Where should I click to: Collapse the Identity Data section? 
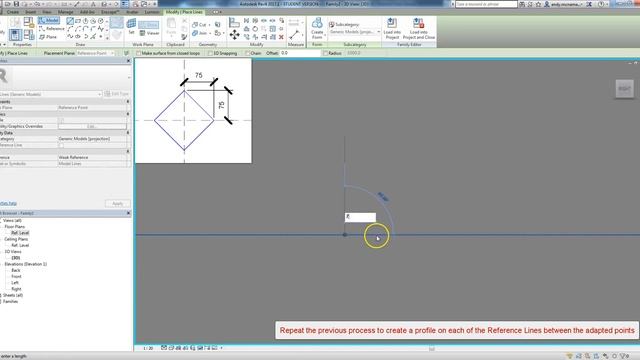pos(128,133)
